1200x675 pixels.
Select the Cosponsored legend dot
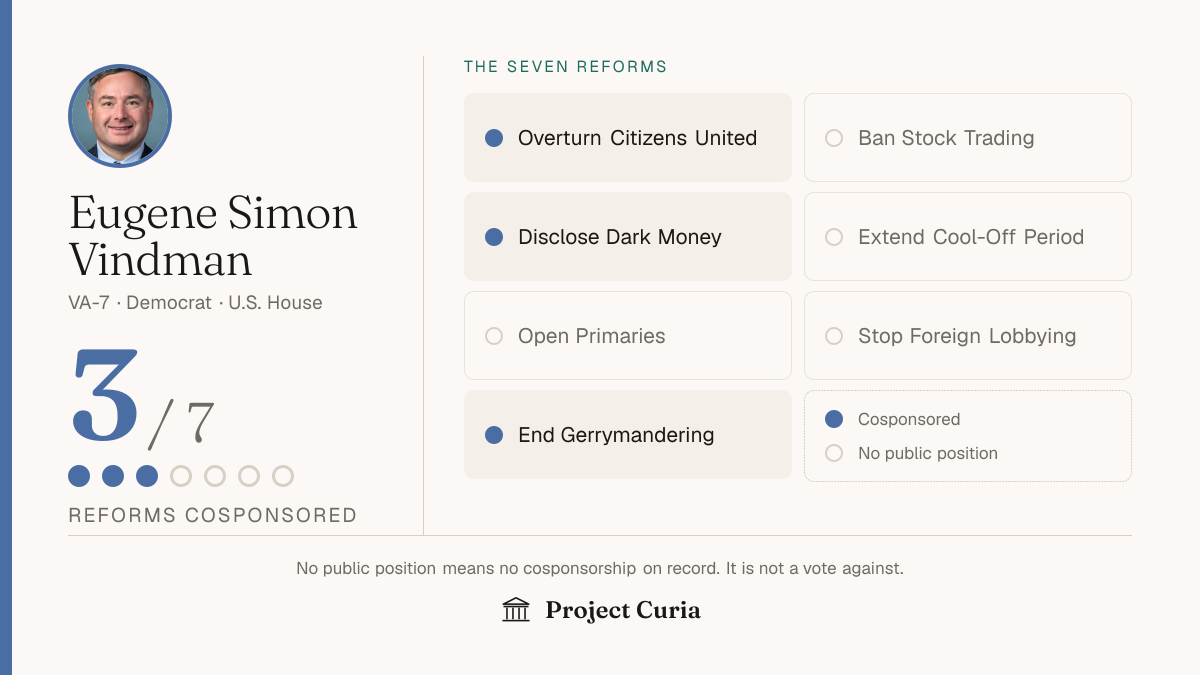click(834, 419)
